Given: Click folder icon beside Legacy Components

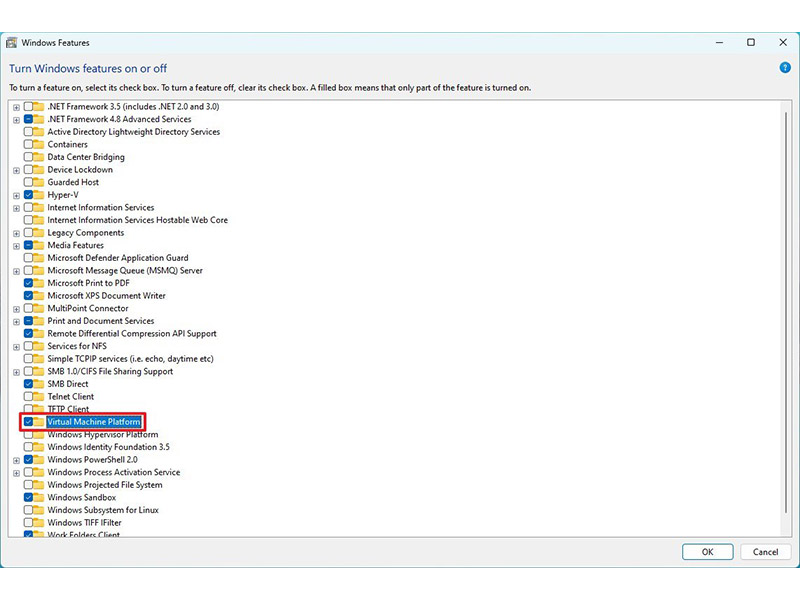Looking at the screenshot, I should click(39, 233).
